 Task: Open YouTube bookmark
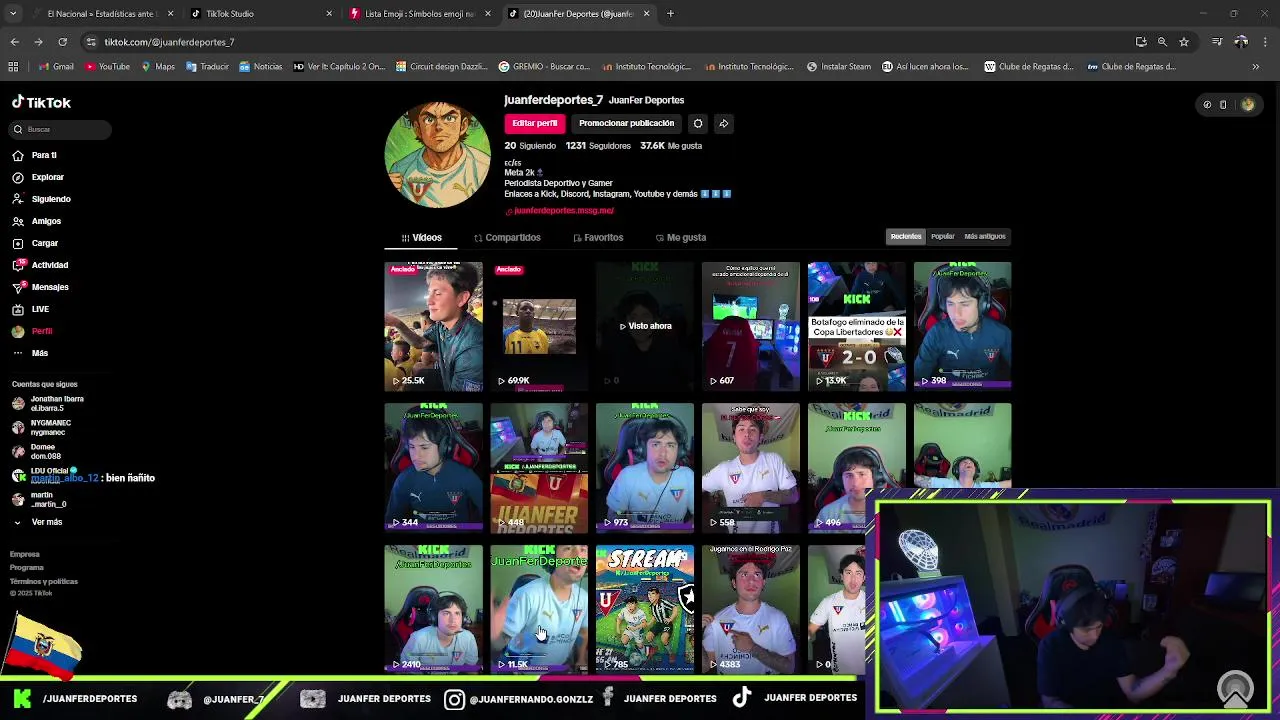(107, 67)
